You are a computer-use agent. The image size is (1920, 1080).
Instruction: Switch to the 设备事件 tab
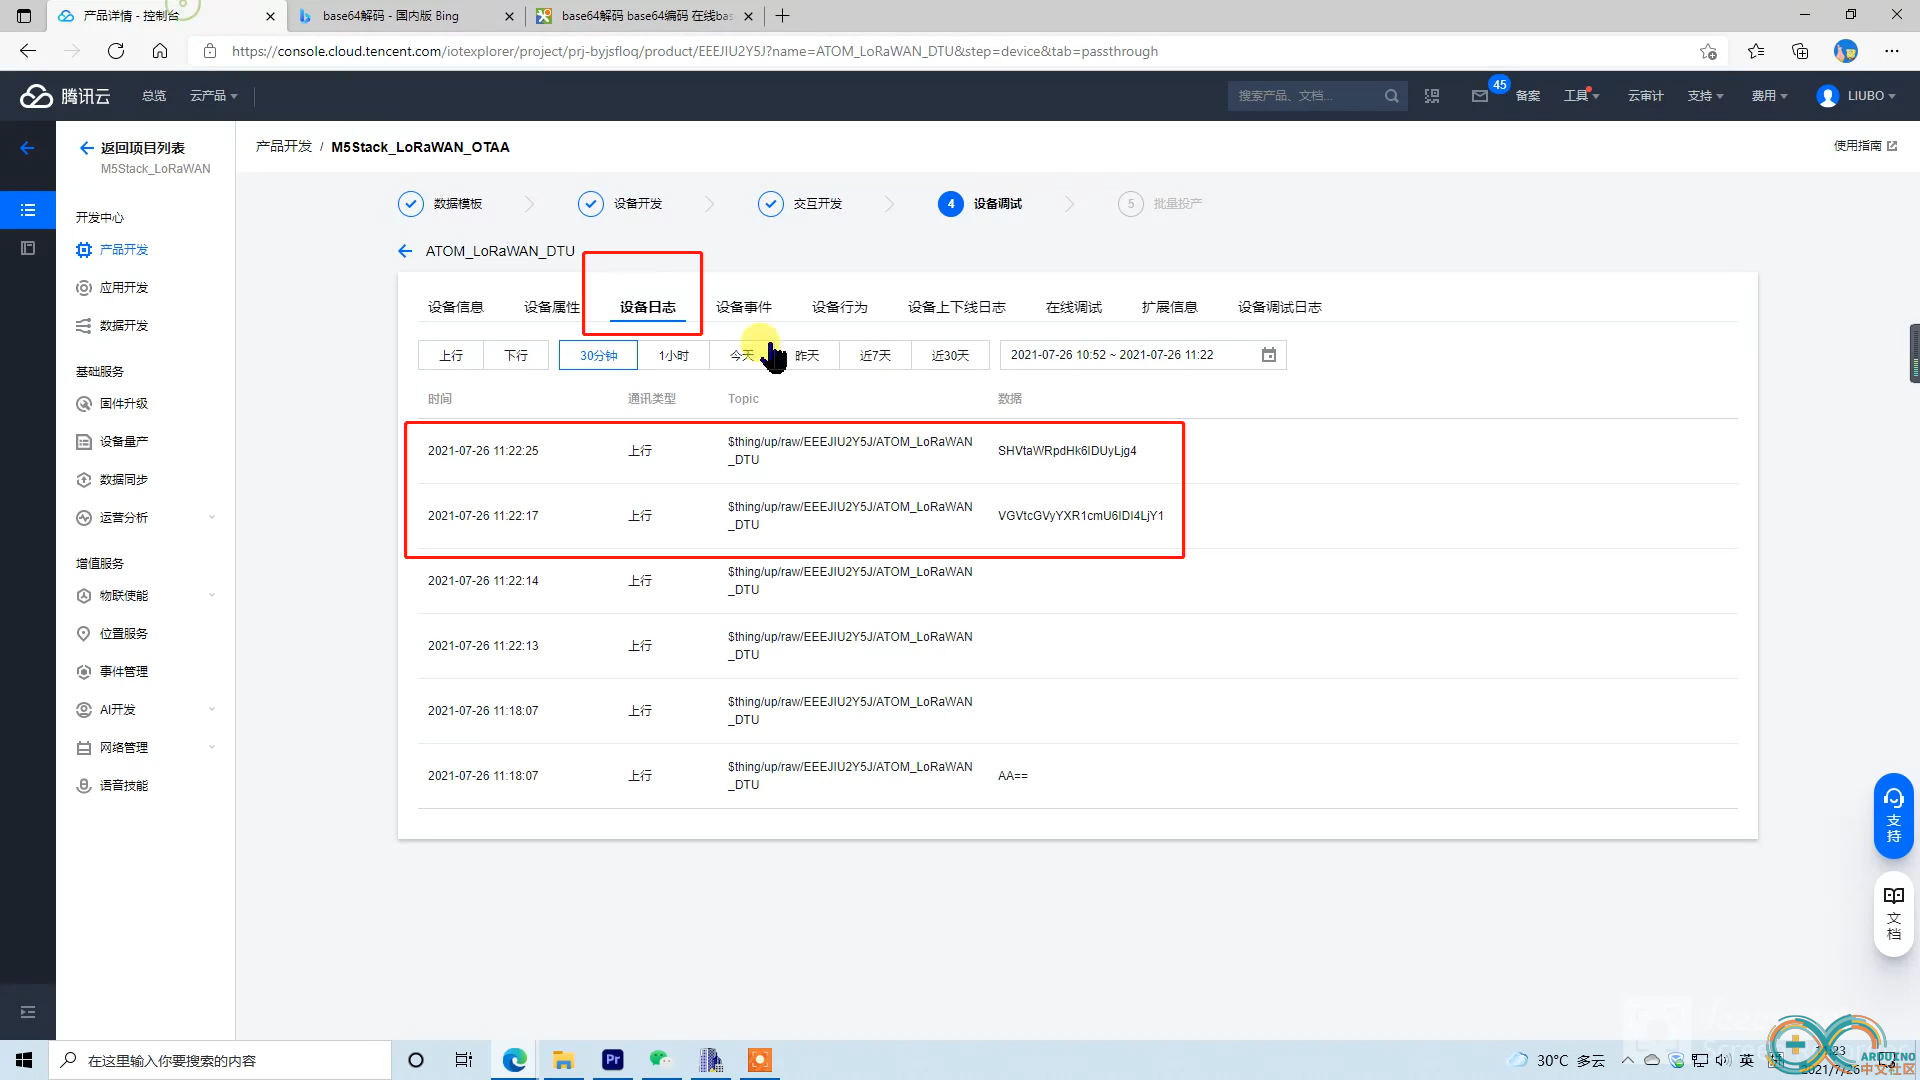click(x=744, y=307)
